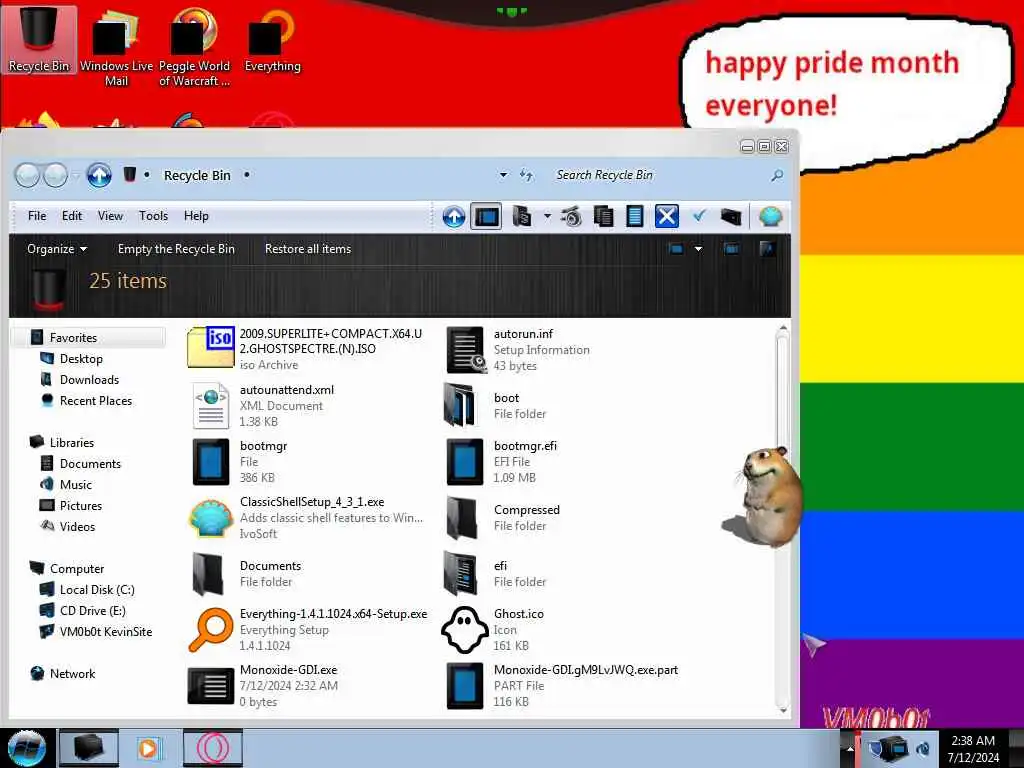Open the recent pages arrow after Forward
1024x768 pixels.
(75, 176)
